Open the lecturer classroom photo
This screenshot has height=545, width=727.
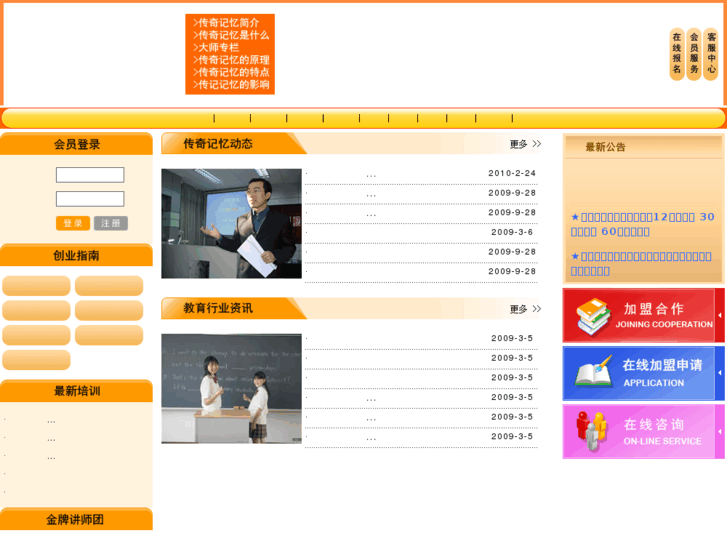pos(231,224)
